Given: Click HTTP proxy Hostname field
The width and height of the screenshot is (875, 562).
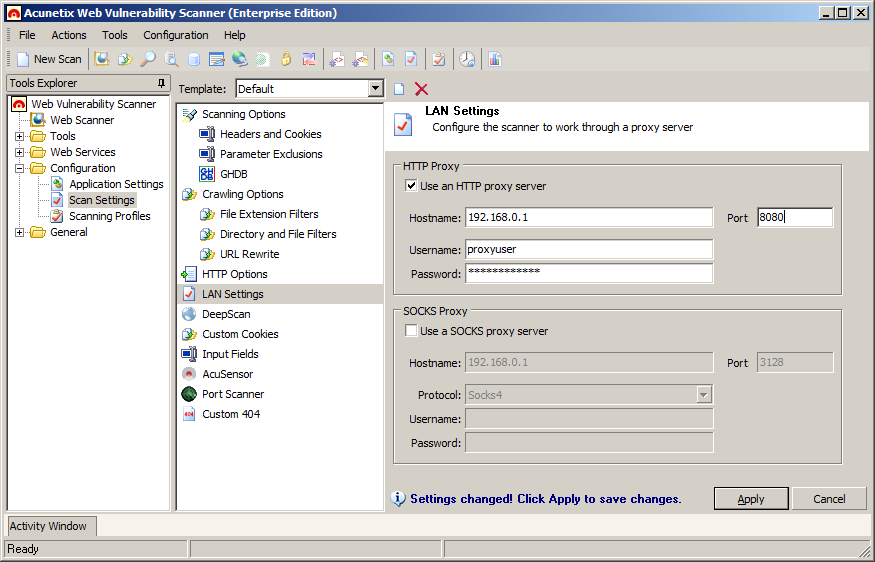Looking at the screenshot, I should point(589,218).
